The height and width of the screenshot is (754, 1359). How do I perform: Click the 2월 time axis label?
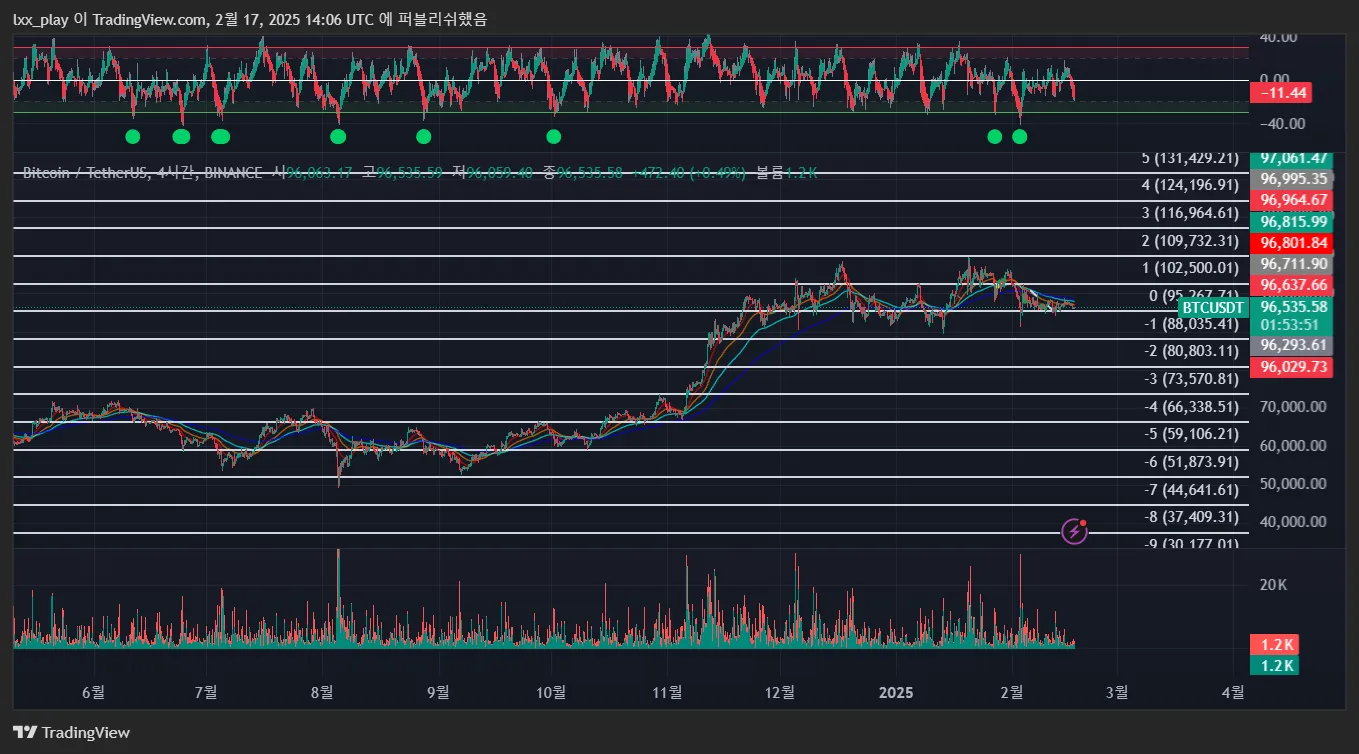click(x=1012, y=691)
